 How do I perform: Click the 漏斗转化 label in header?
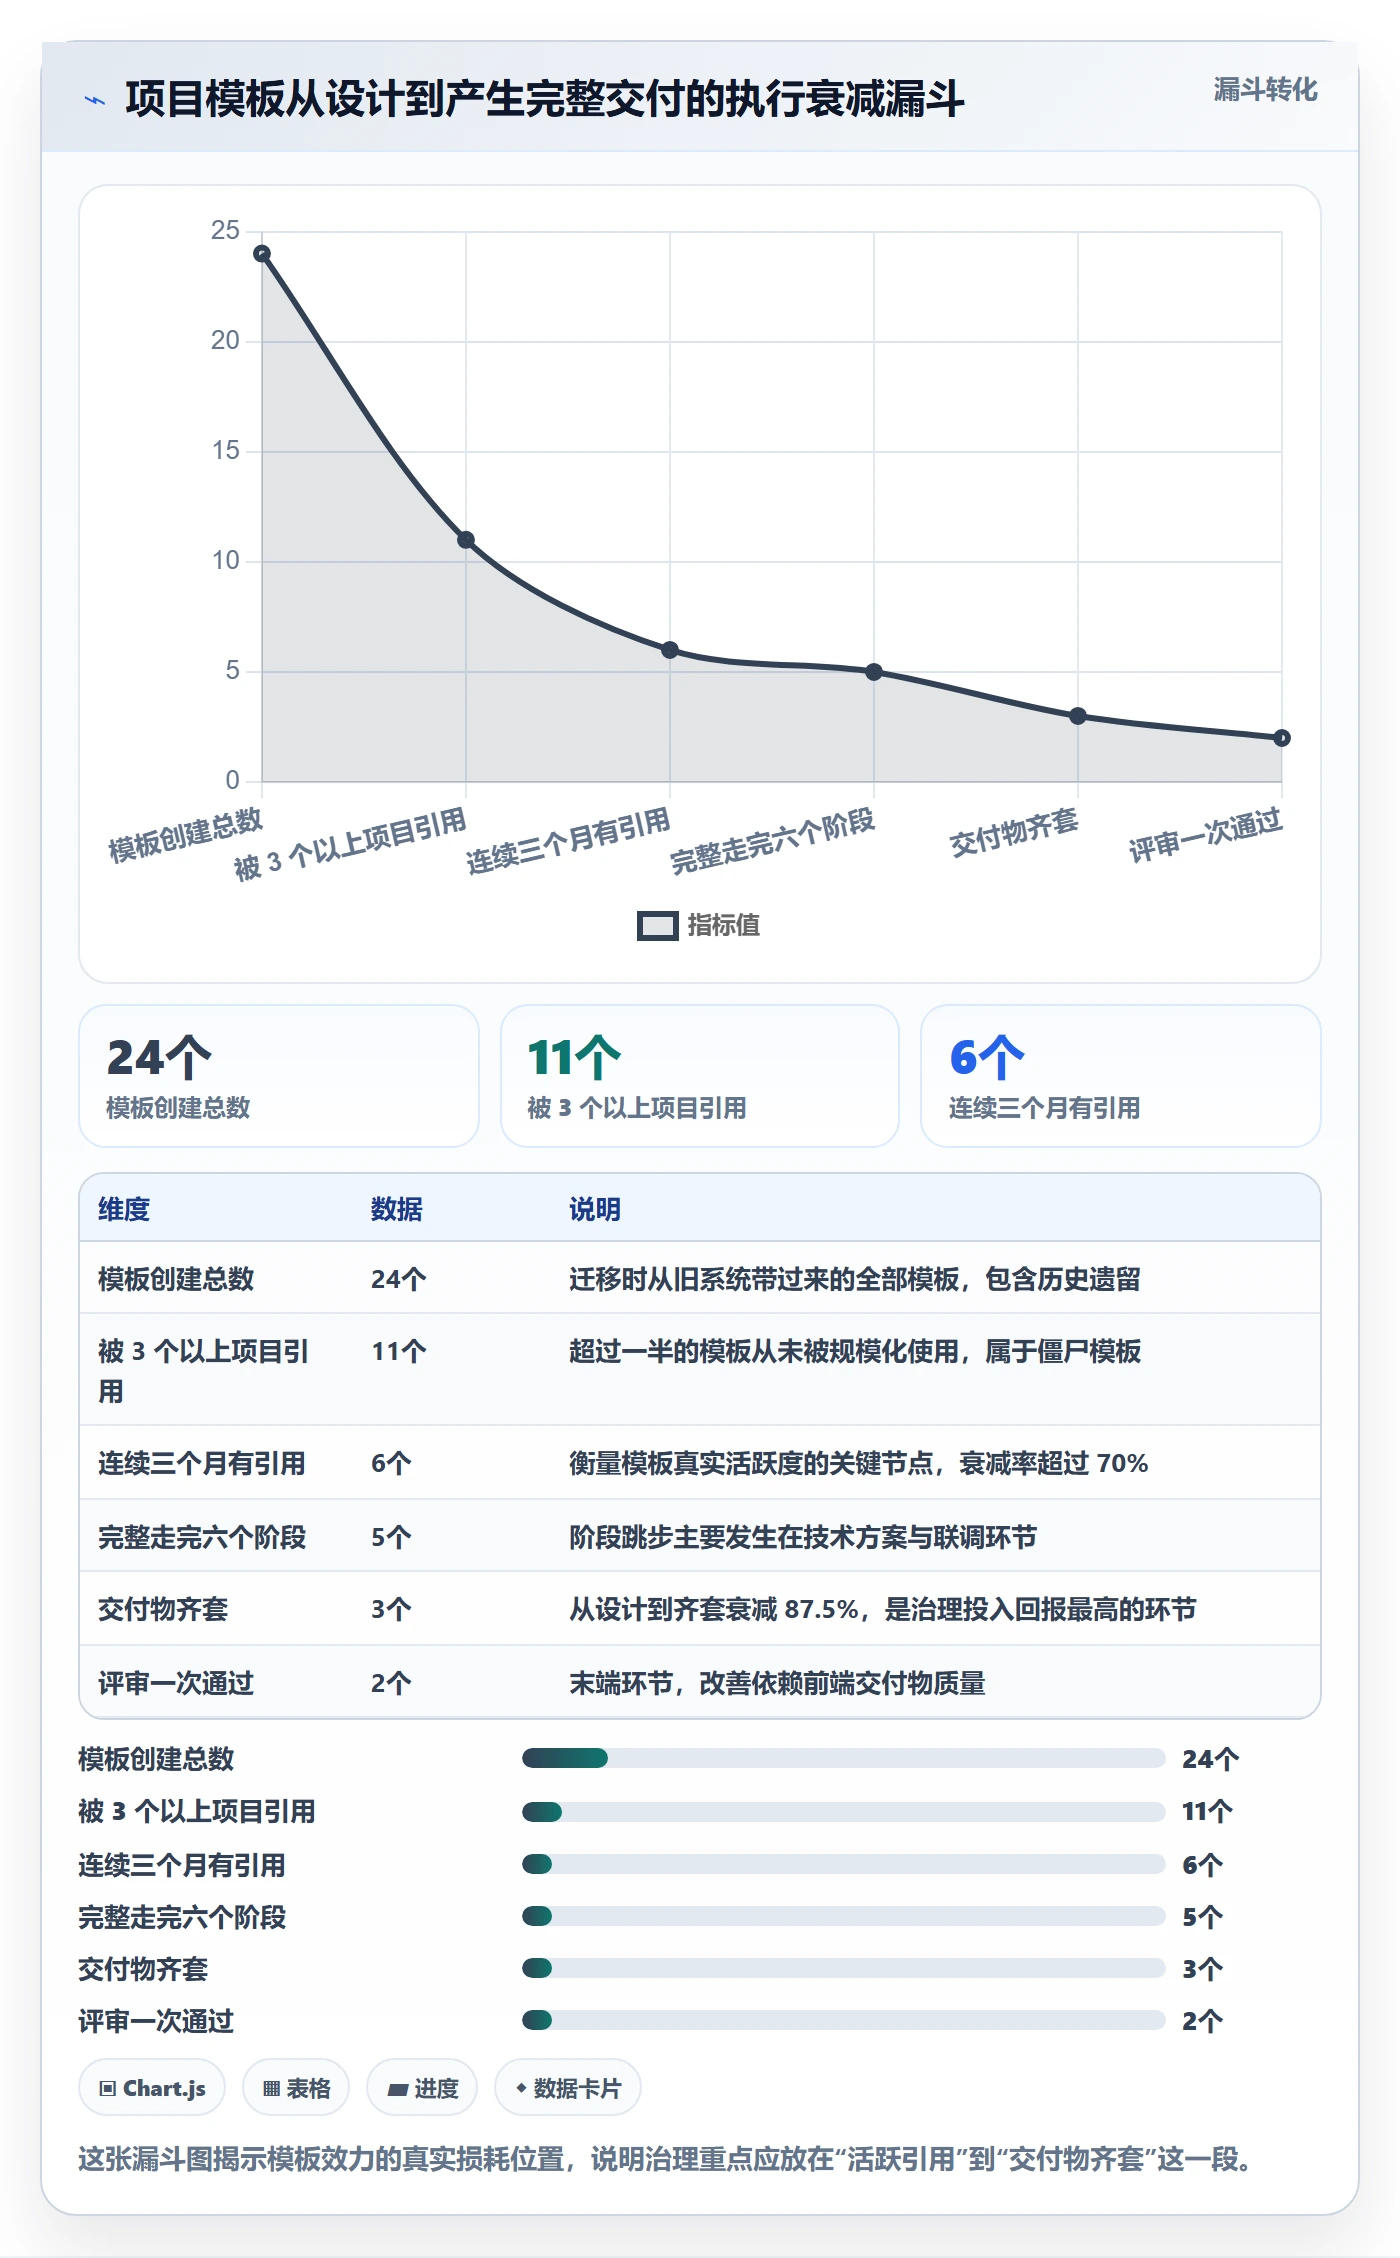1265,90
